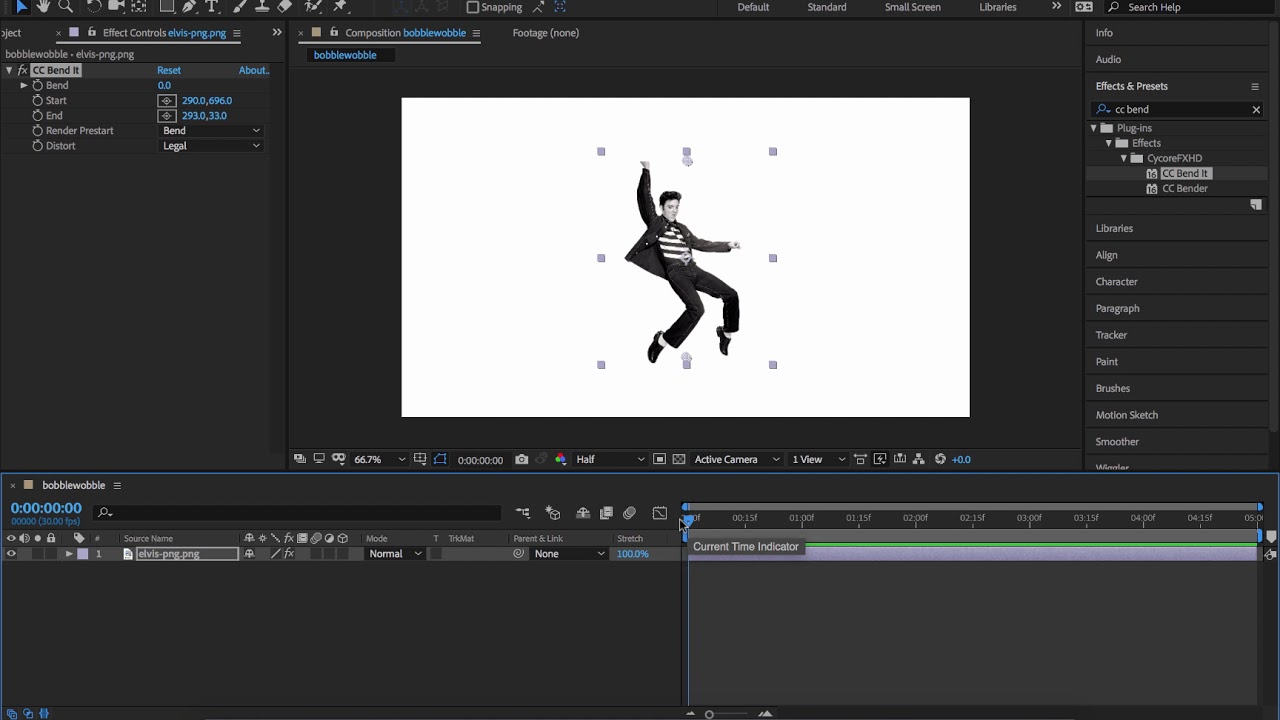Switch to the Default workspace

click(x=753, y=7)
